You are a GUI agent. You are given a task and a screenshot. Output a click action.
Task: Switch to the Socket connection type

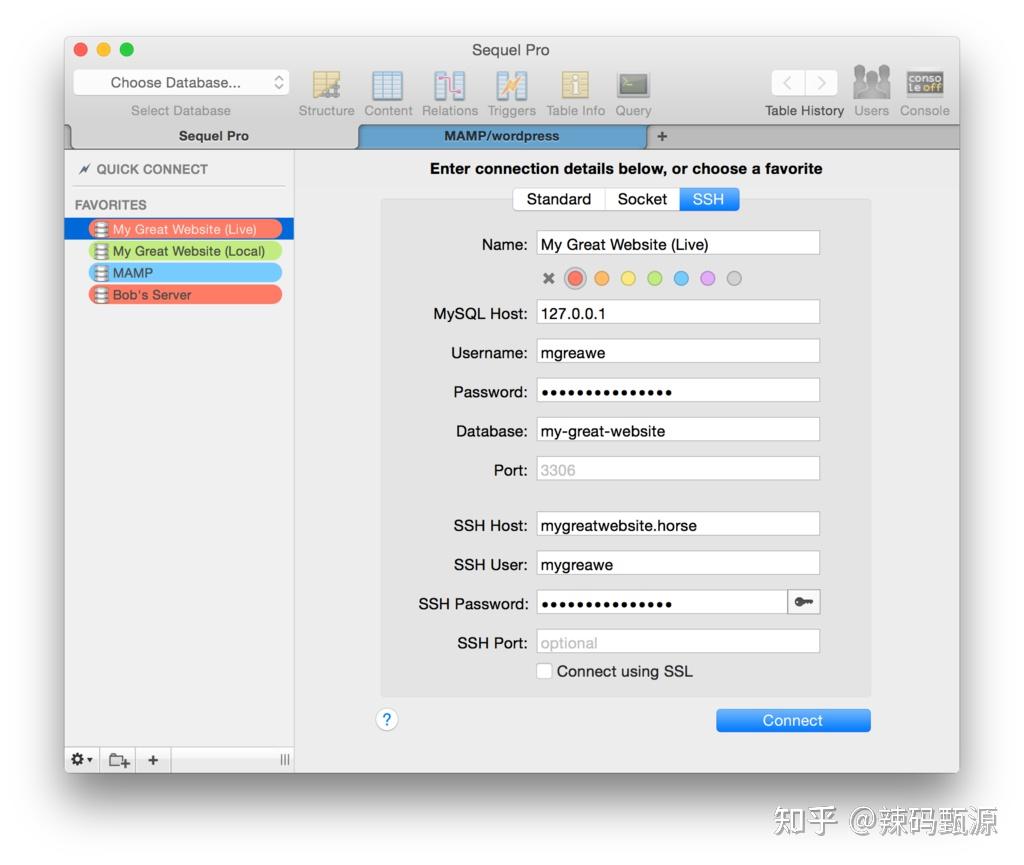tap(642, 199)
